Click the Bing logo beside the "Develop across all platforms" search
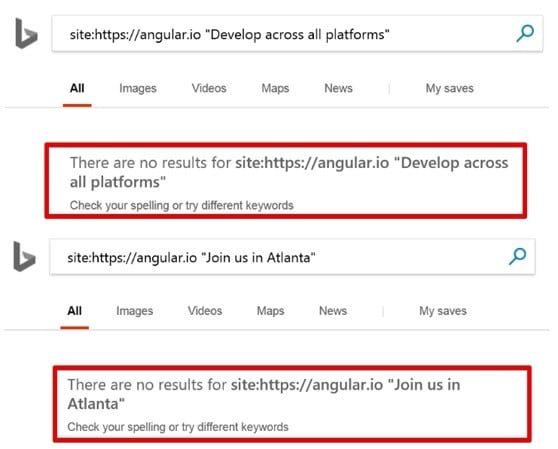This screenshot has height=449, width=558. pos(26,34)
